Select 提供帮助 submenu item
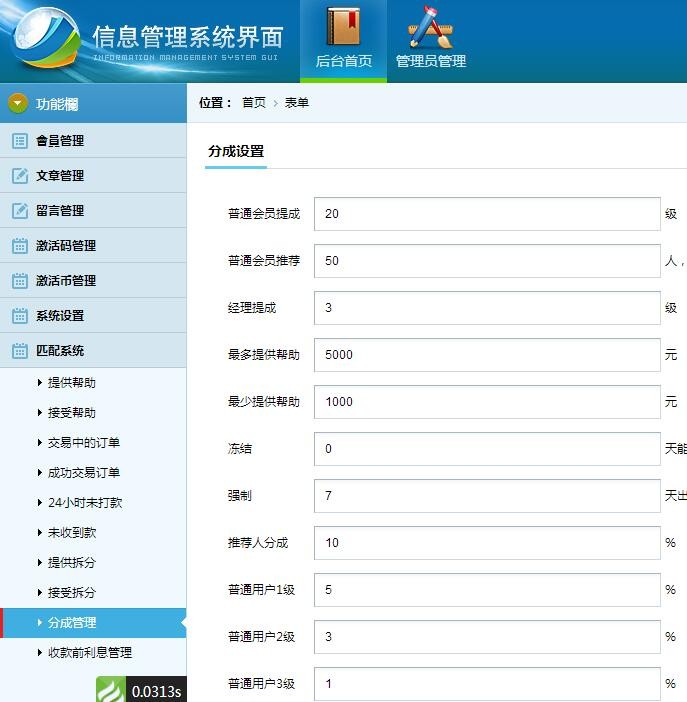This screenshot has height=702, width=687. pyautogui.click(x=72, y=382)
